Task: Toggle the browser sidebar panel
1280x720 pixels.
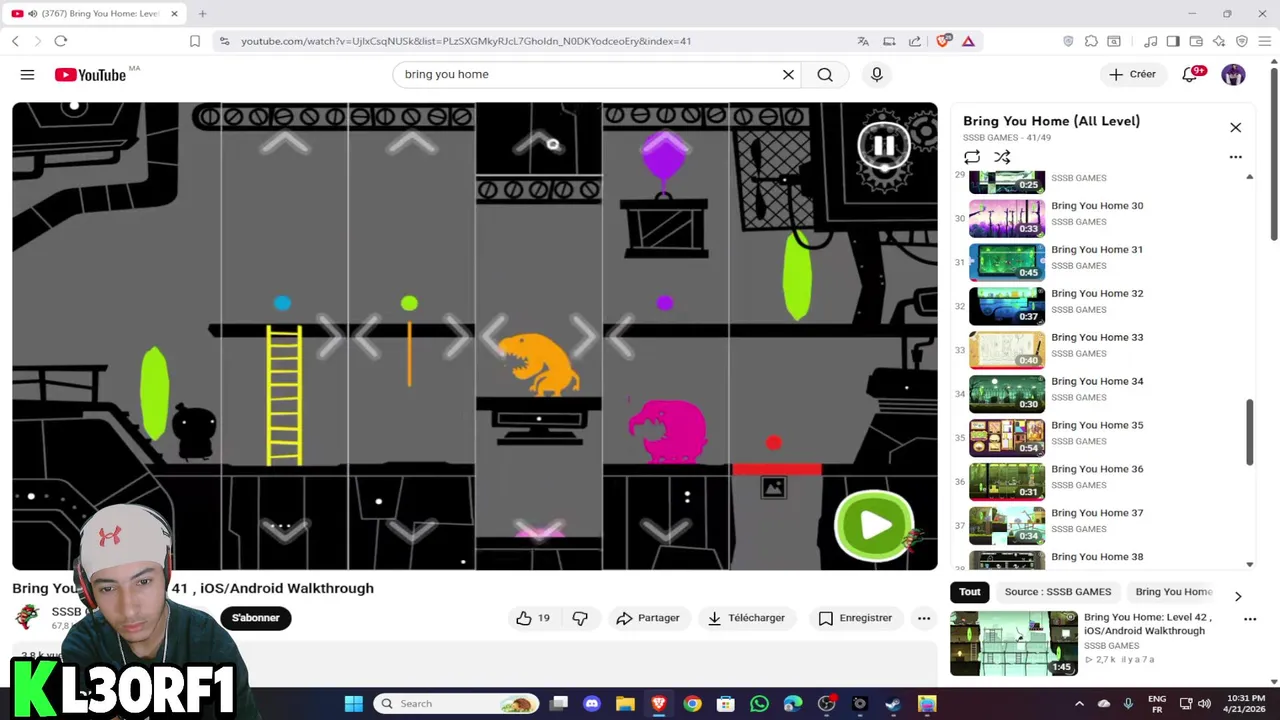Action: coord(1173,41)
